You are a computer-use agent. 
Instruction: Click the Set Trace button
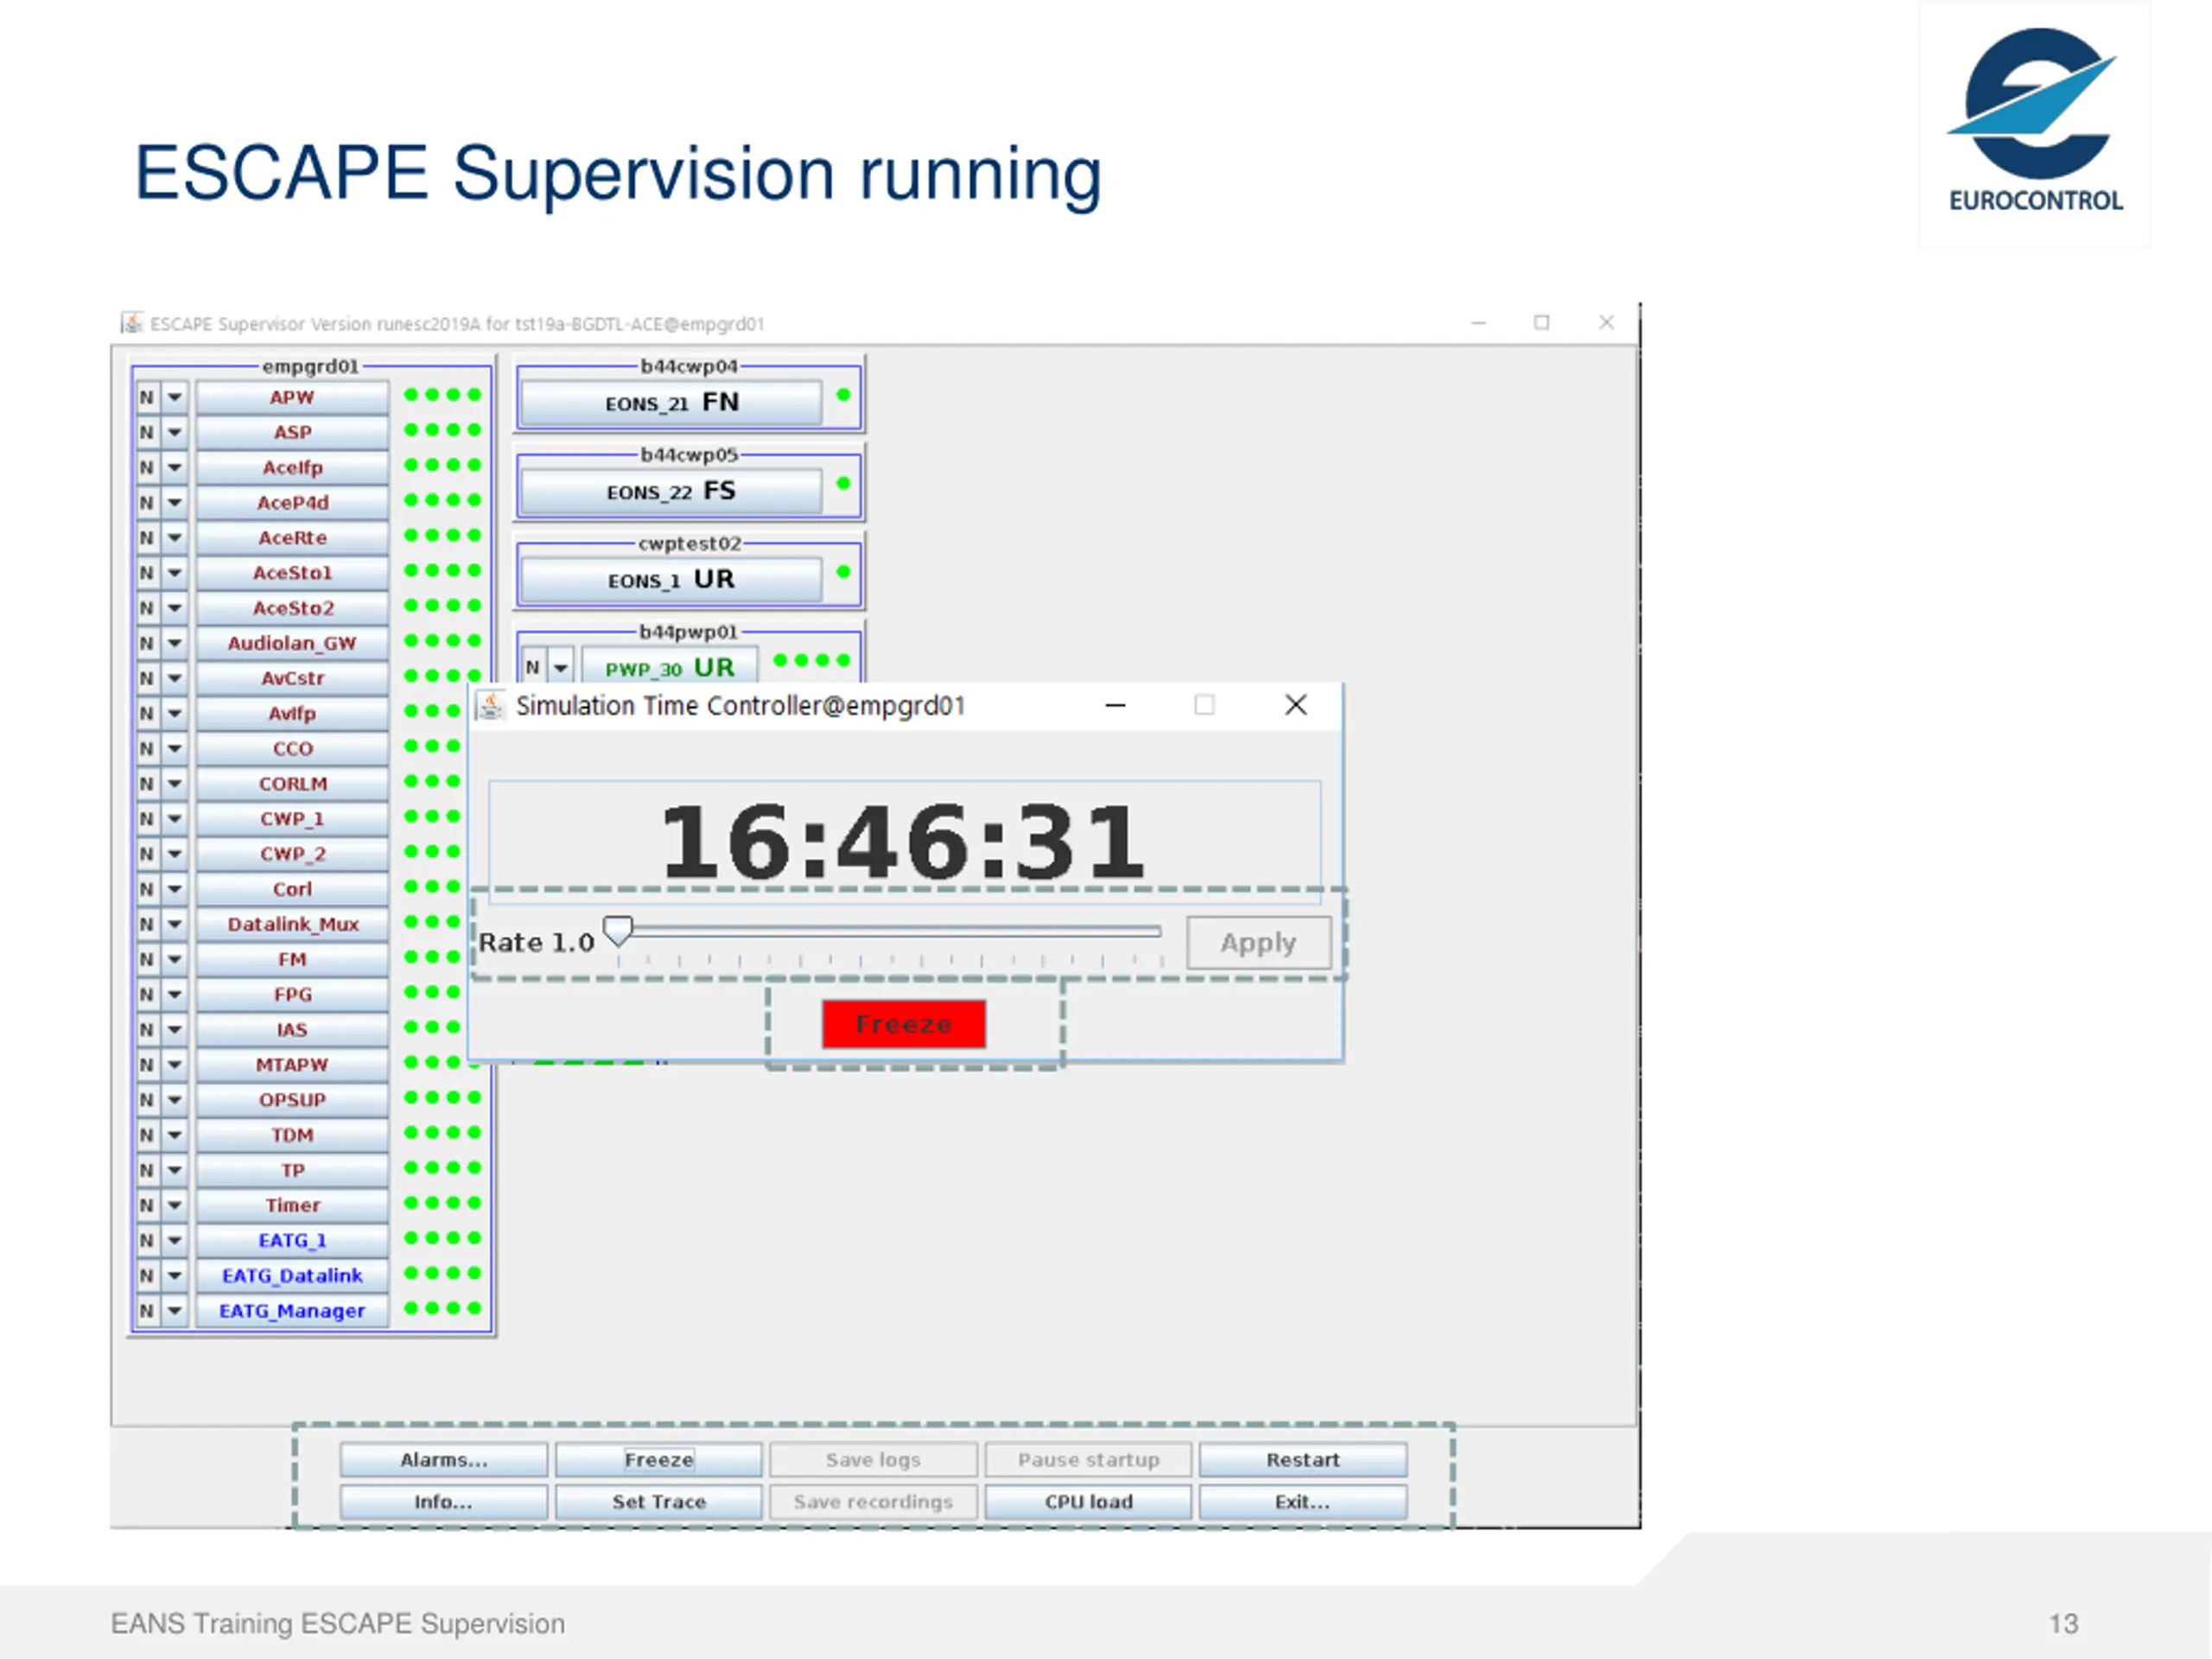tap(658, 1501)
